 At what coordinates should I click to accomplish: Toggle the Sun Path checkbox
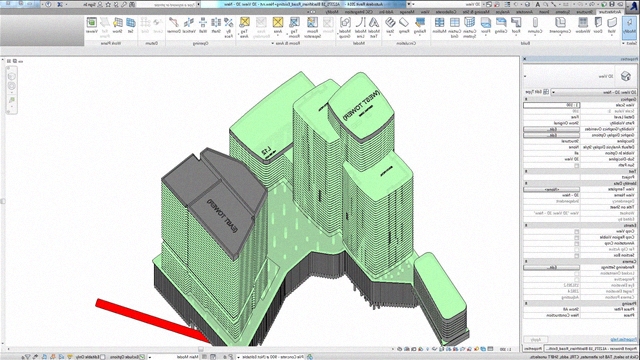coord(577,165)
